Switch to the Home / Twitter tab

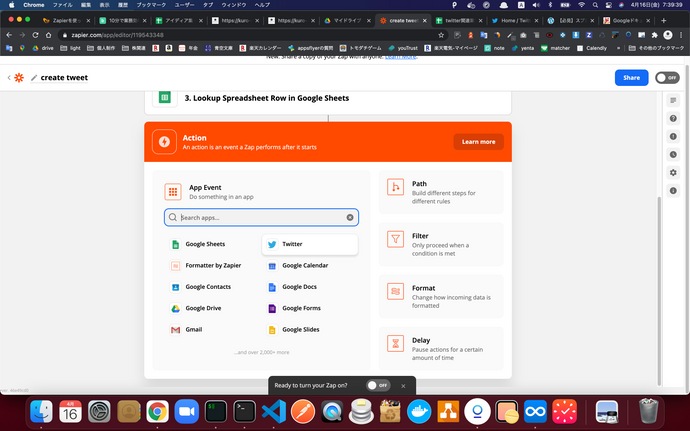514,20
